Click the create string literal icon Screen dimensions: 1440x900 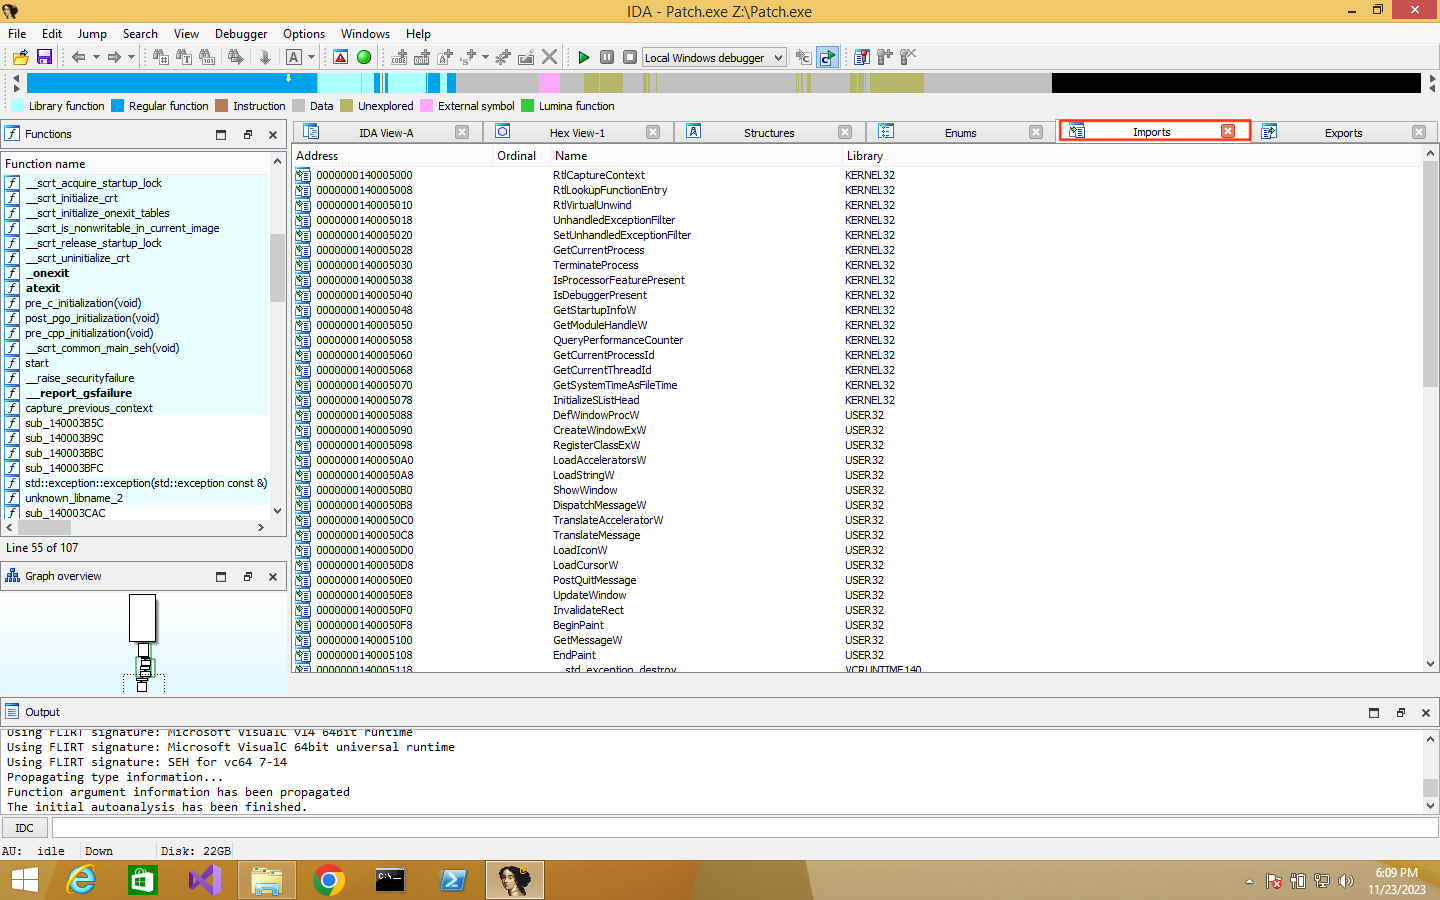point(445,57)
